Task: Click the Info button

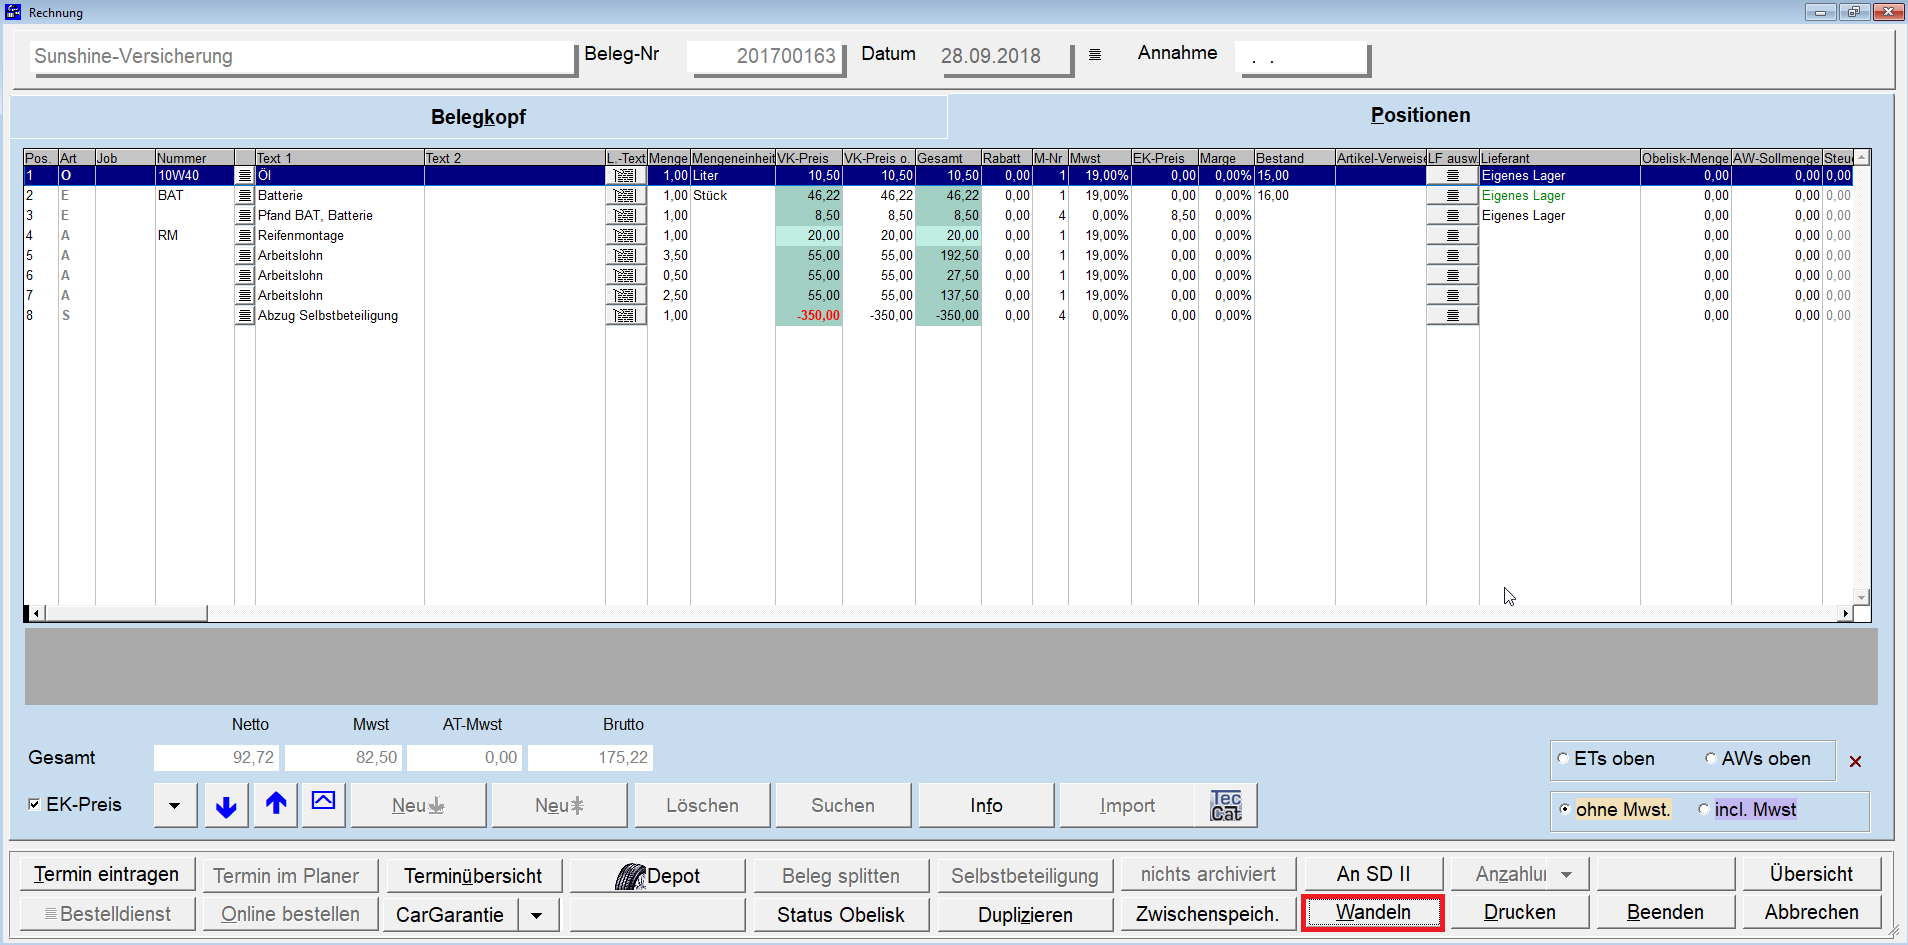Action: pos(986,806)
